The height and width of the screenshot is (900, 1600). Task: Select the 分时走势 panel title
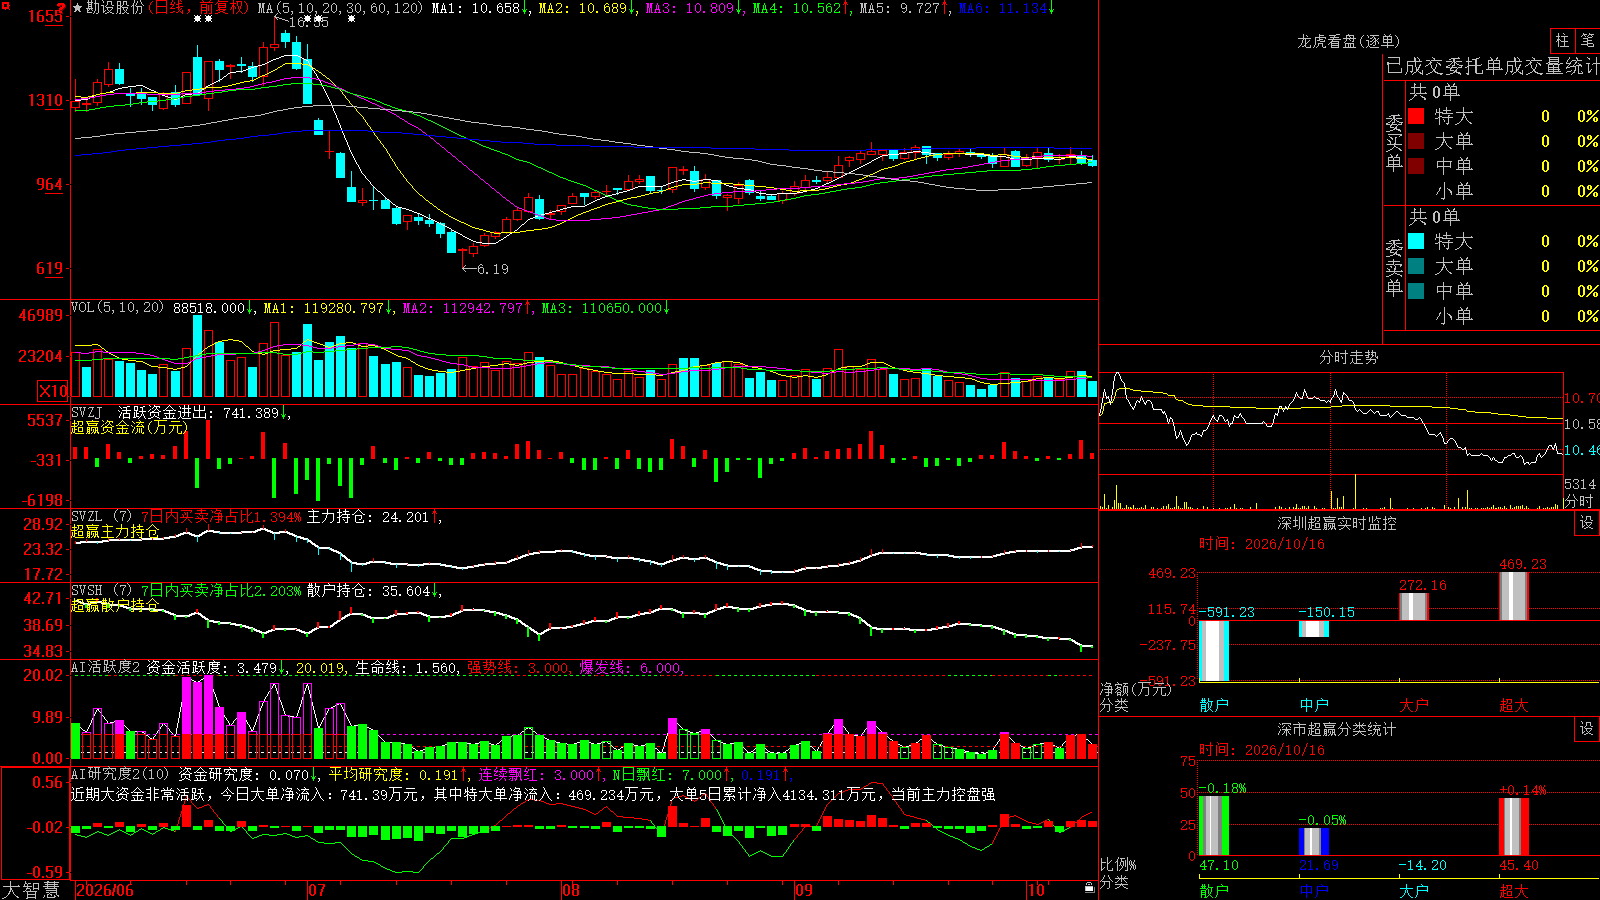coord(1348,357)
